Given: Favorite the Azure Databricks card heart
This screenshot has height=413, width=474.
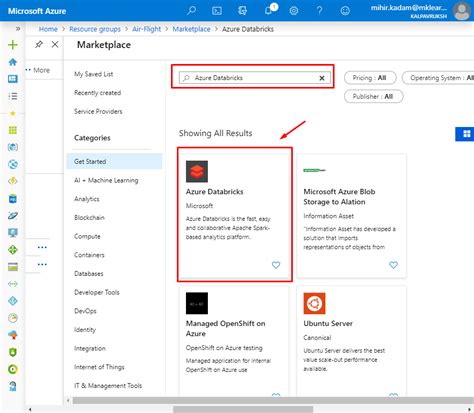Looking at the screenshot, I should [x=276, y=265].
